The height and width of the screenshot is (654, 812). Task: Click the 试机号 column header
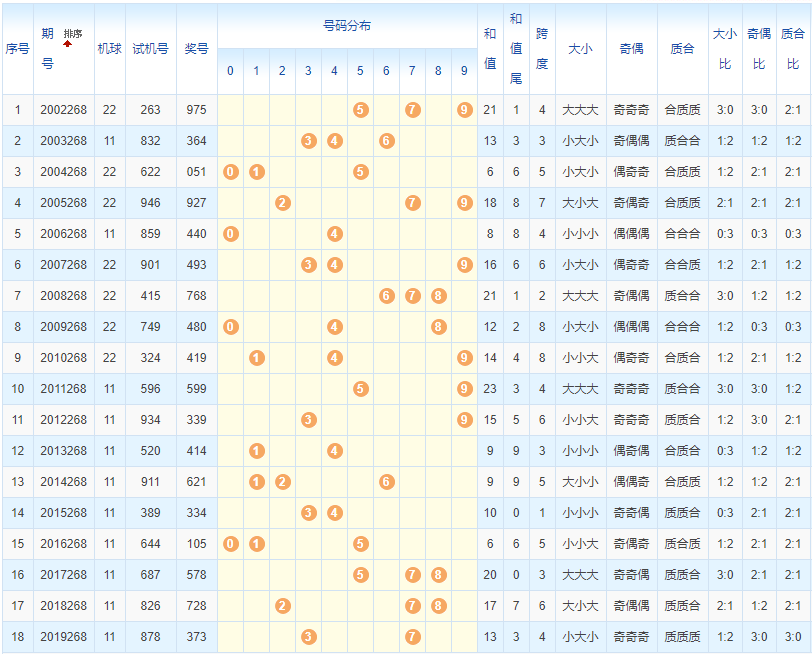coord(150,48)
